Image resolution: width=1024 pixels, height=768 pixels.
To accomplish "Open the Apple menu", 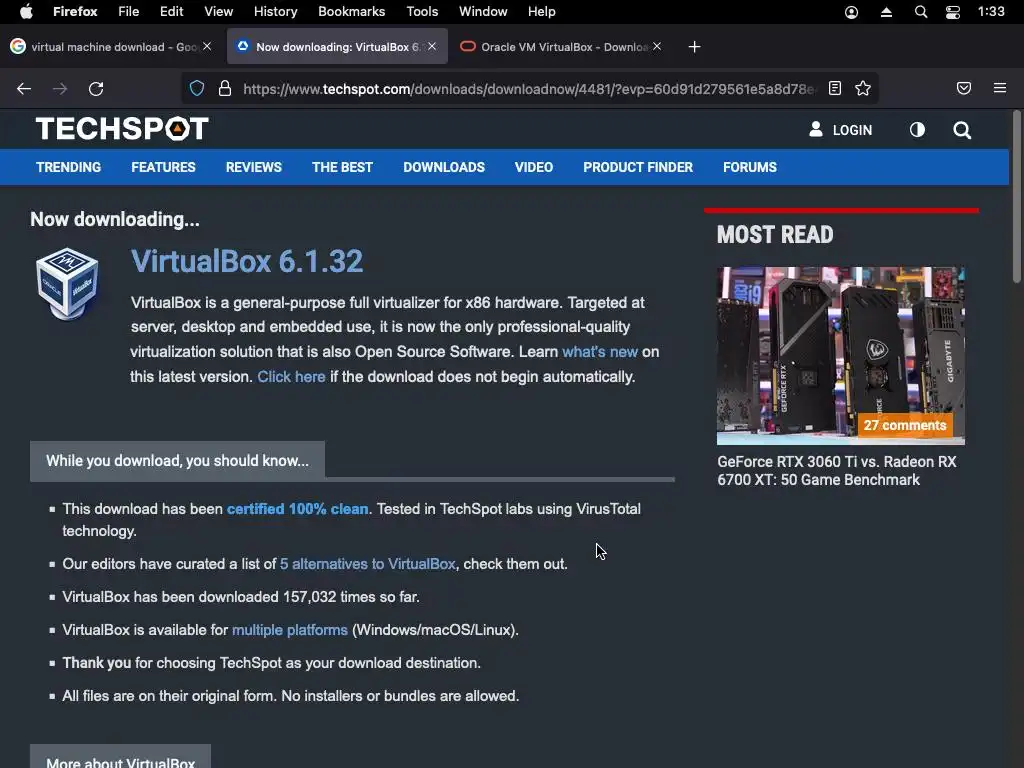I will 26,12.
